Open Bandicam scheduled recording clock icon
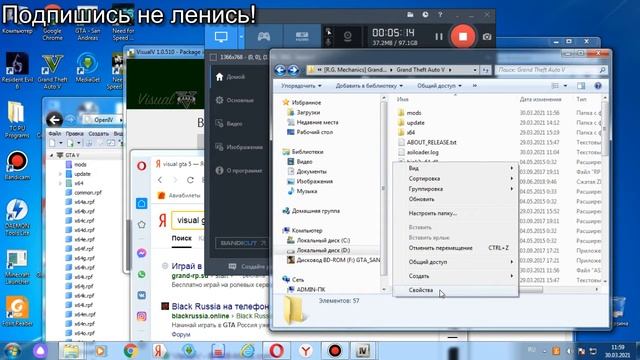The height and width of the screenshot is (360, 640). click(425, 15)
